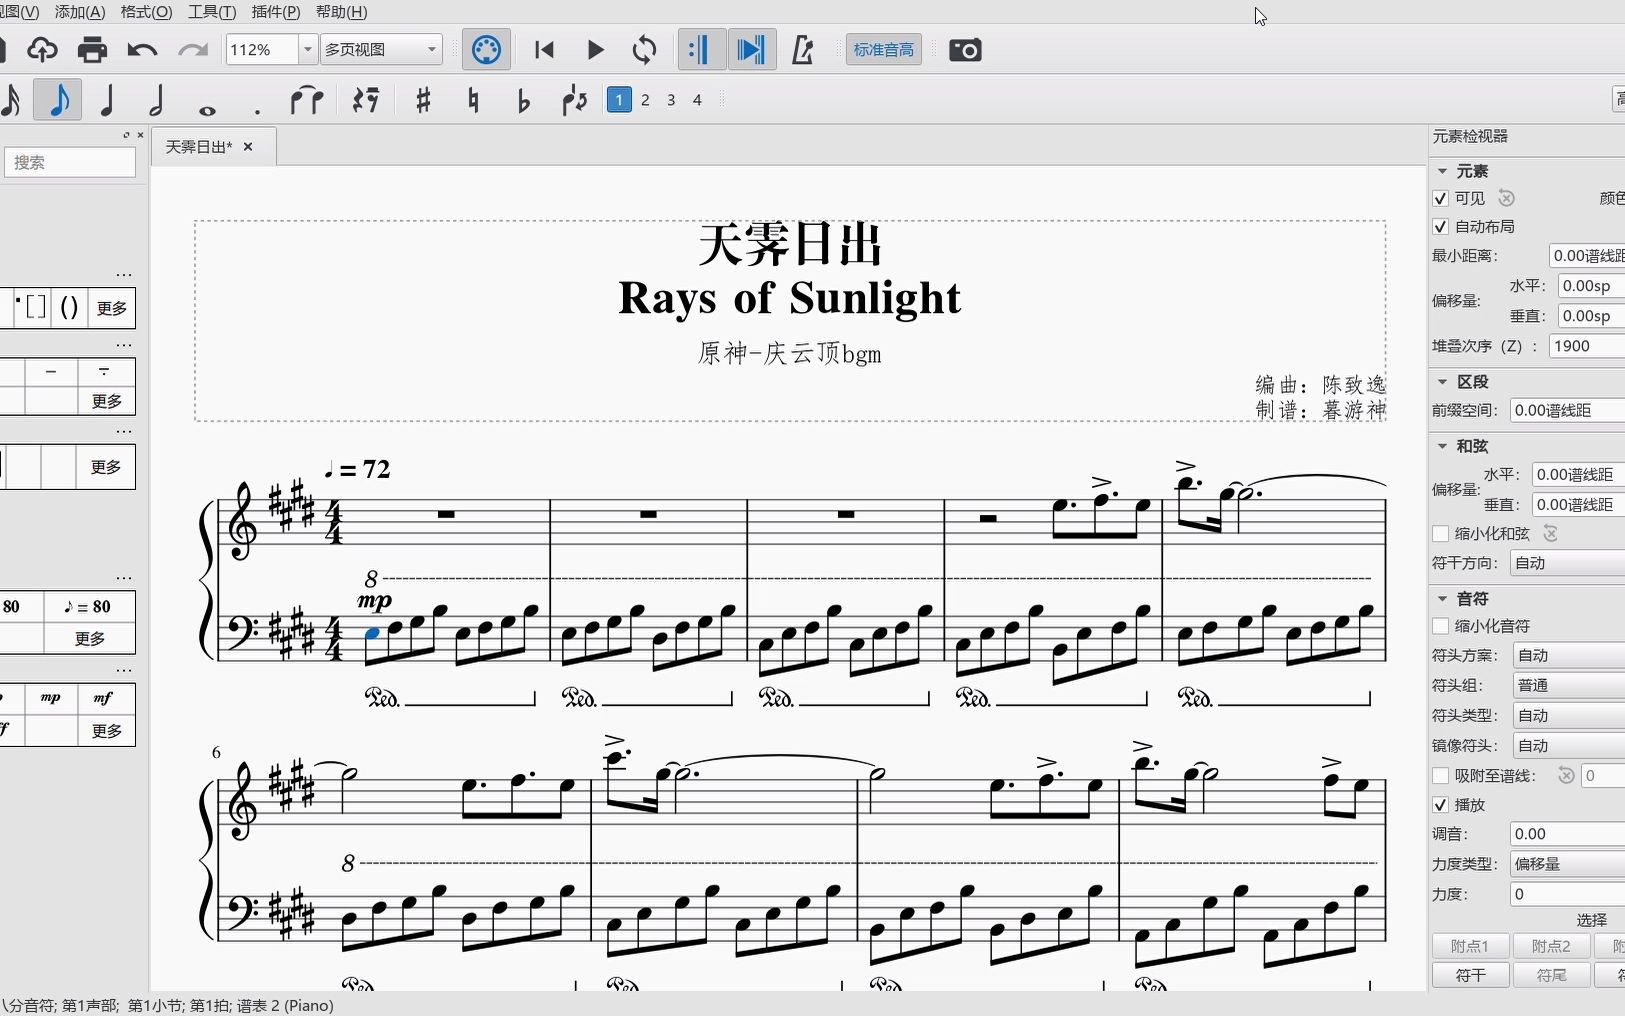Start playback with the play button
The image size is (1625, 1016).
[595, 50]
